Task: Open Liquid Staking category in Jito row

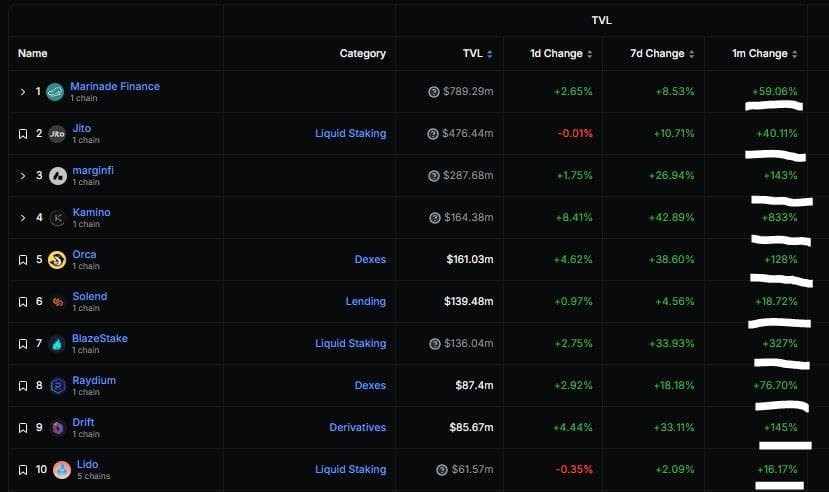Action: click(x=351, y=134)
